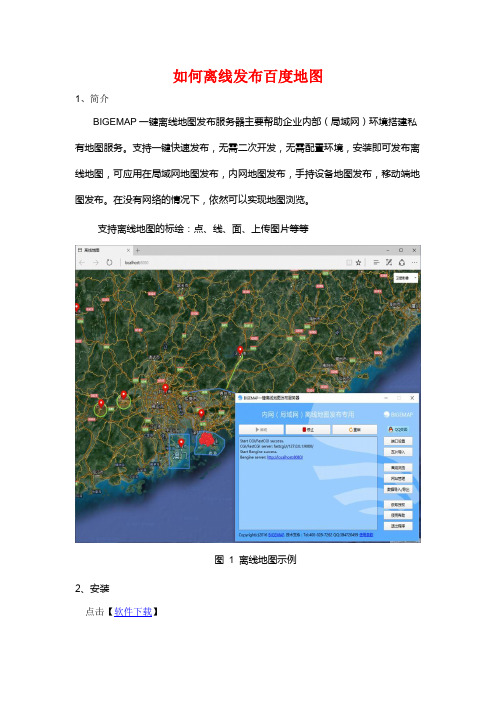Toggle the Edge reading view icon
The height and width of the screenshot is (702, 496).
349,263
